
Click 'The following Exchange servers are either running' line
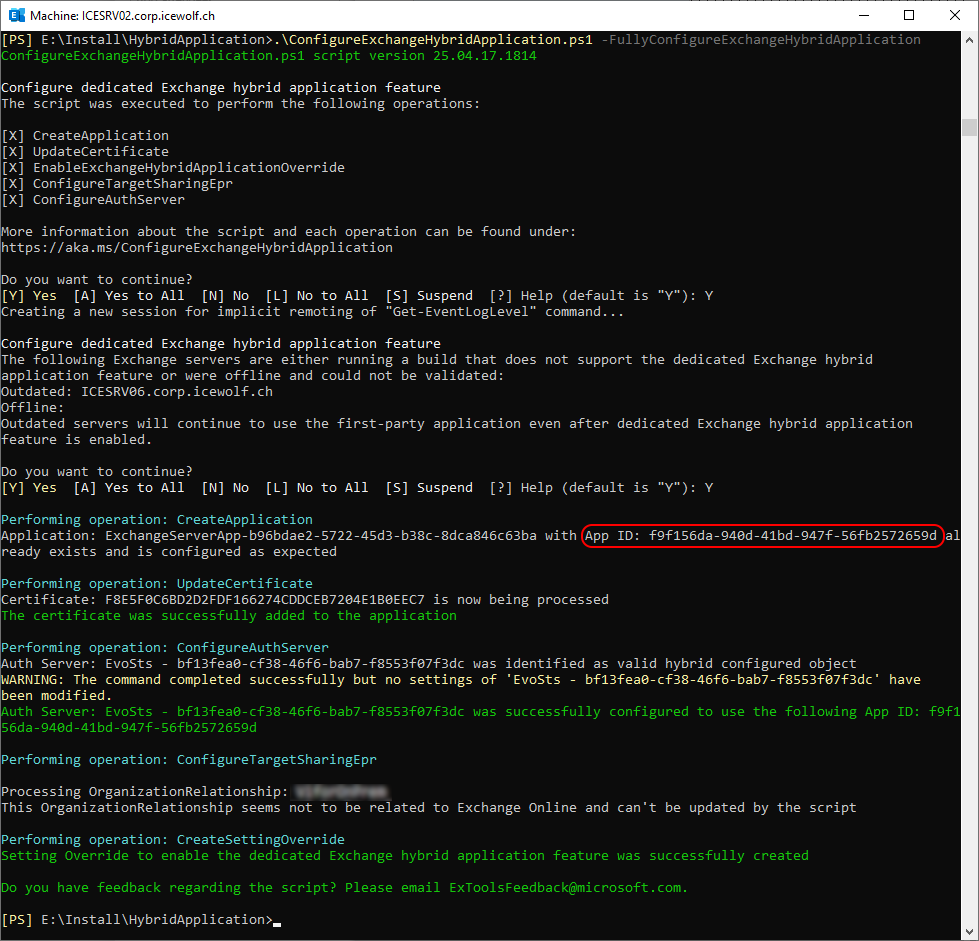click(437, 360)
